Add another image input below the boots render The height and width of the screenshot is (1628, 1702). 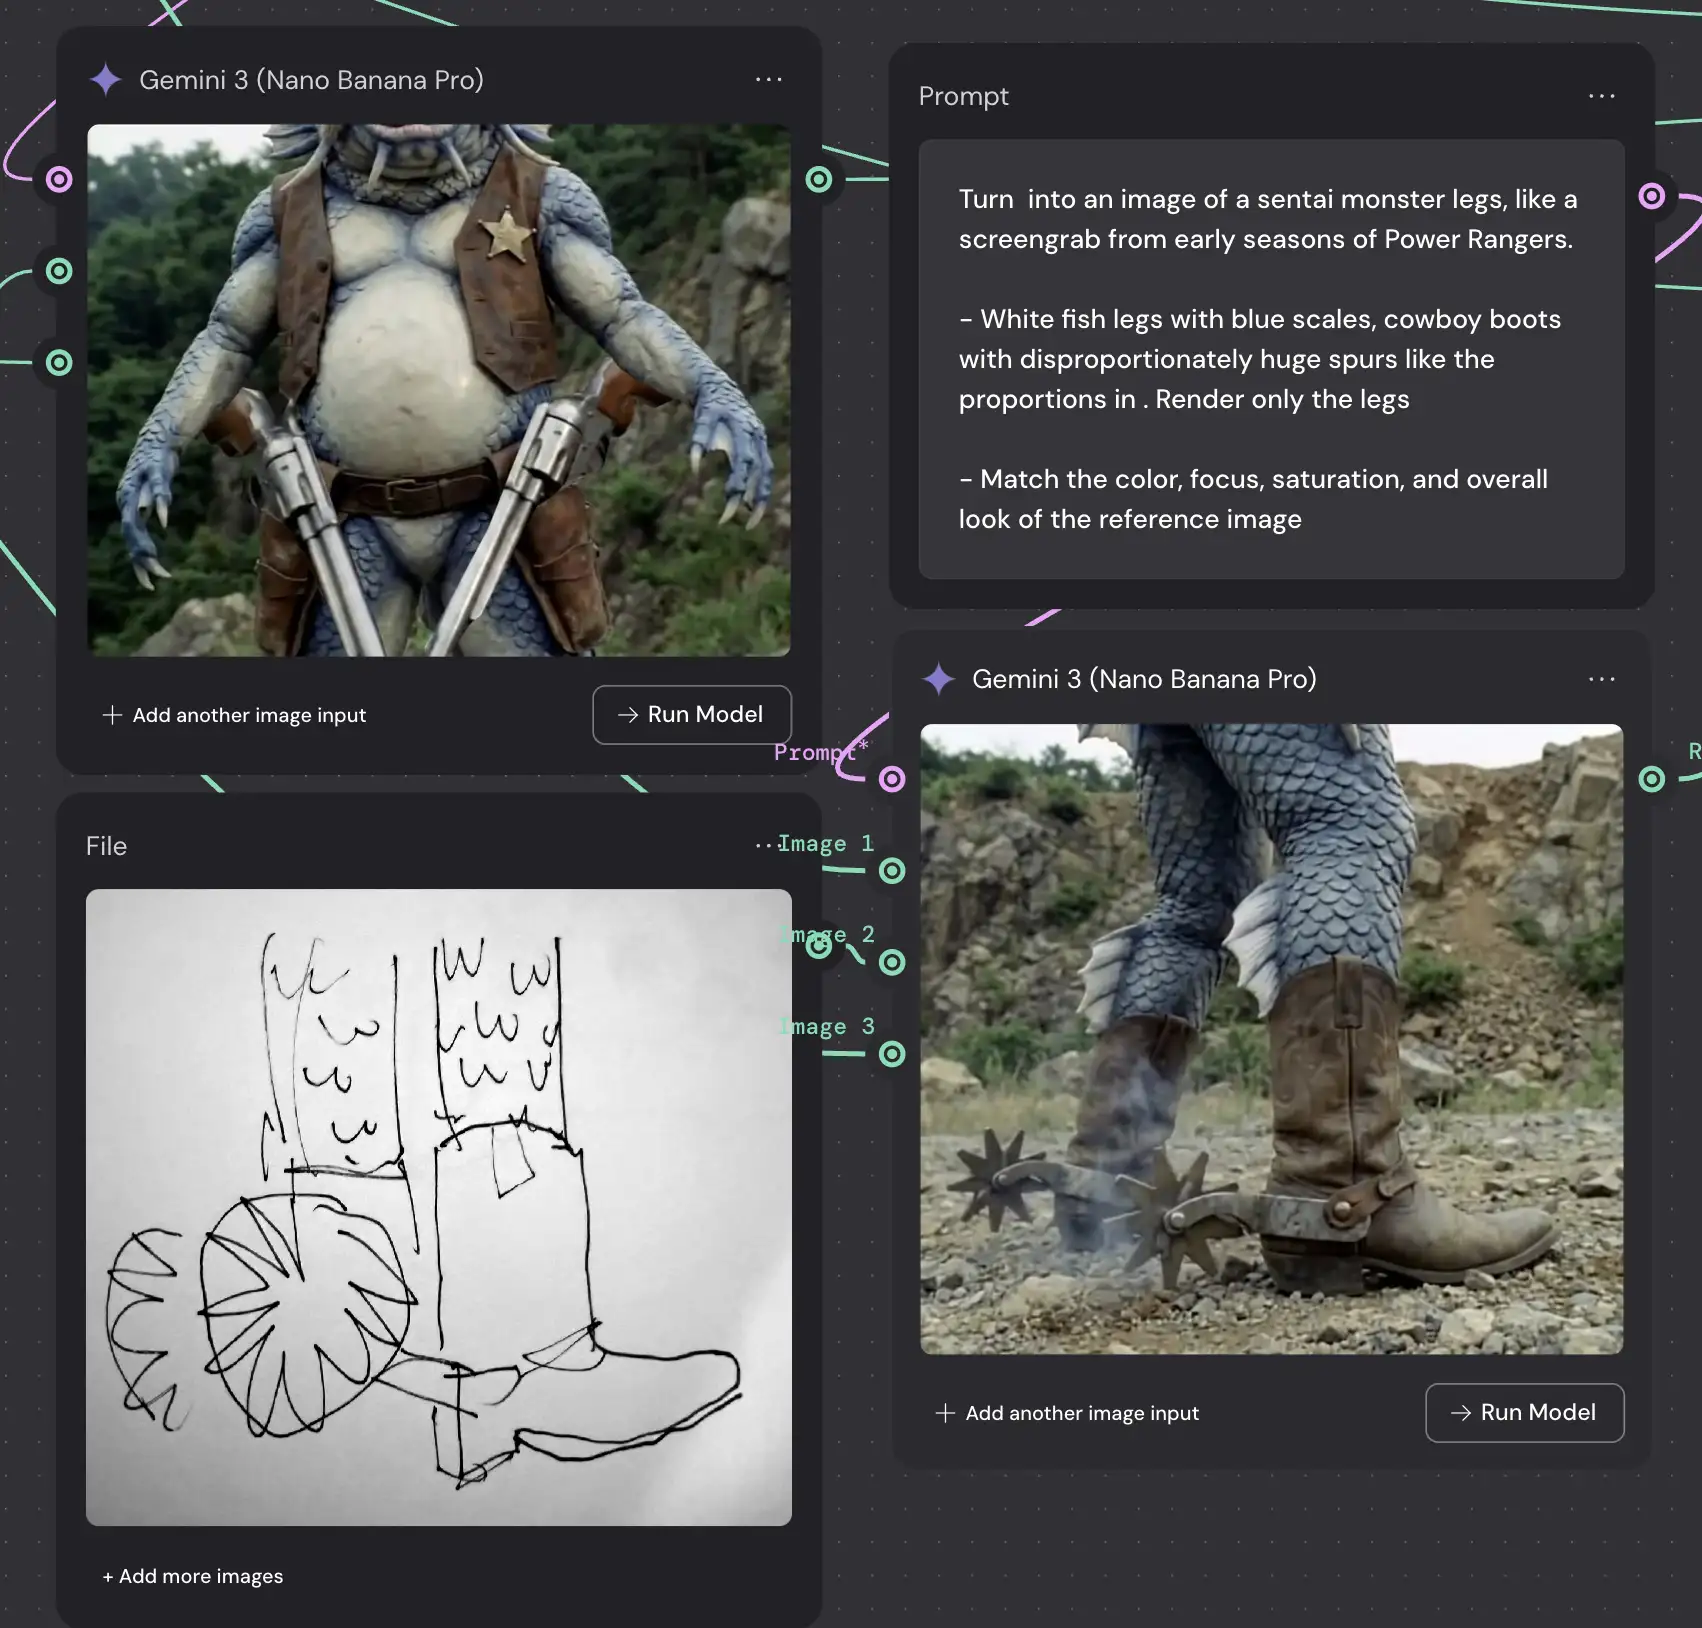pos(1067,1413)
